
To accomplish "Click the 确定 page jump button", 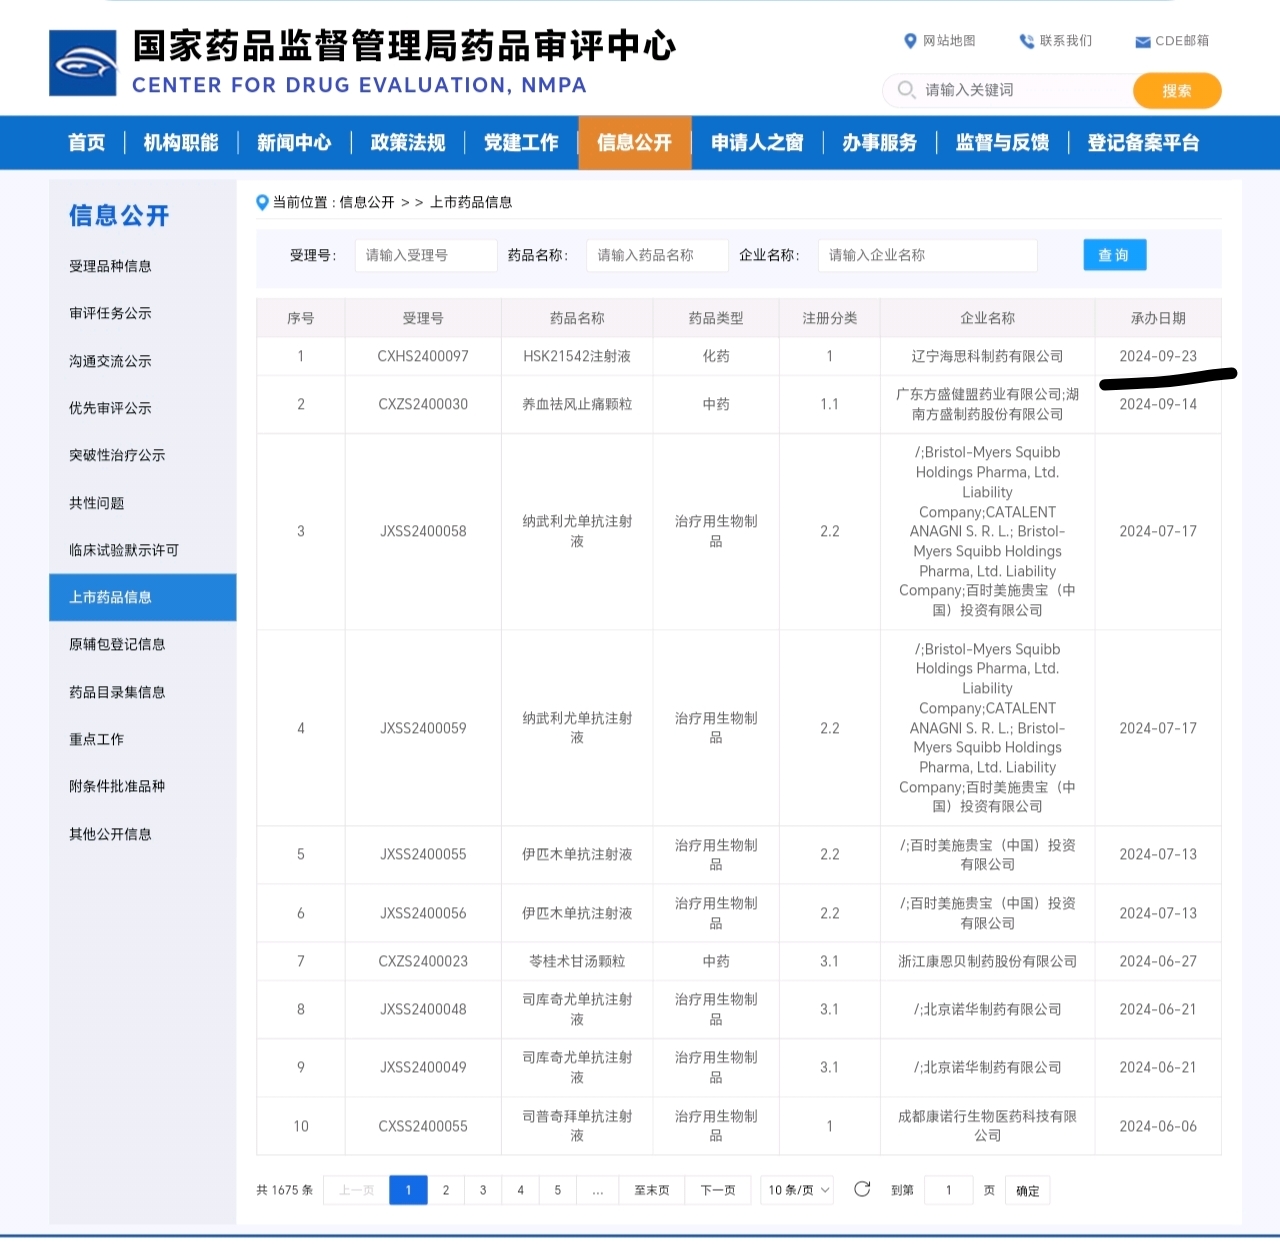I will [1027, 1191].
